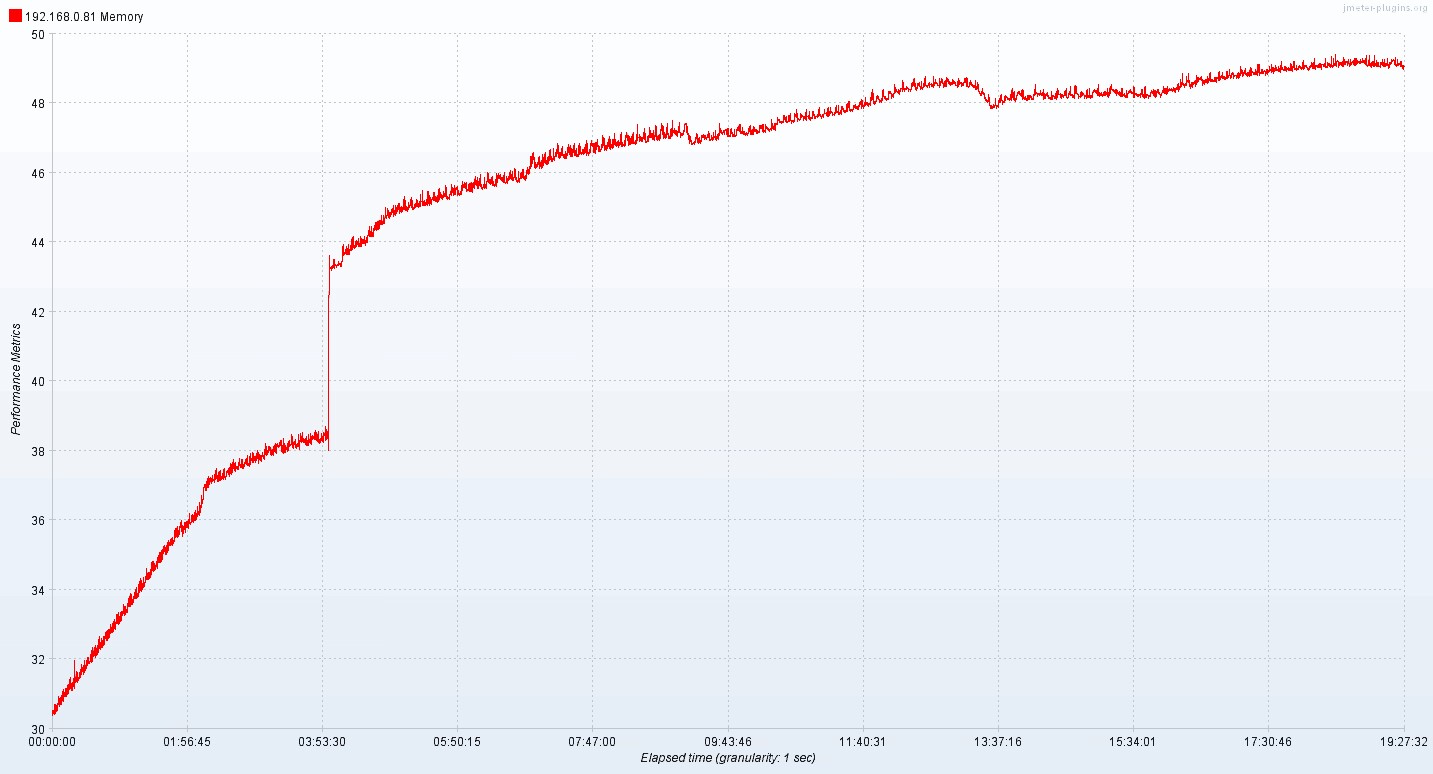
Task: Click the y-axis value 34
Action: pos(39,590)
